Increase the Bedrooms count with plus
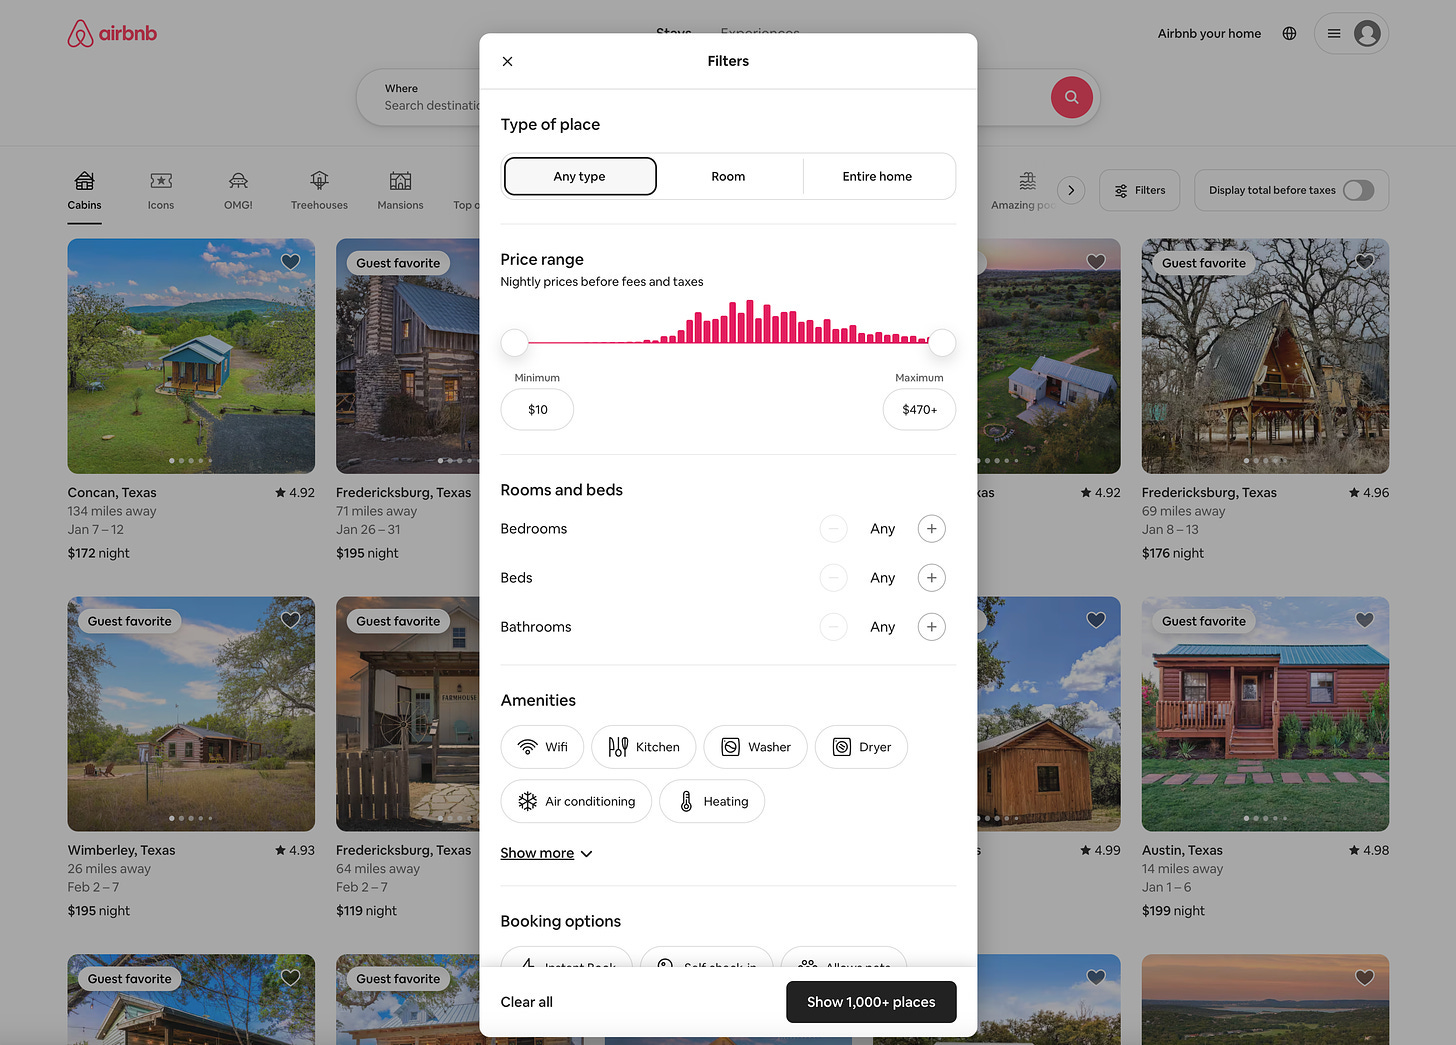Screen dimensions: 1456x1045 (x=931, y=528)
